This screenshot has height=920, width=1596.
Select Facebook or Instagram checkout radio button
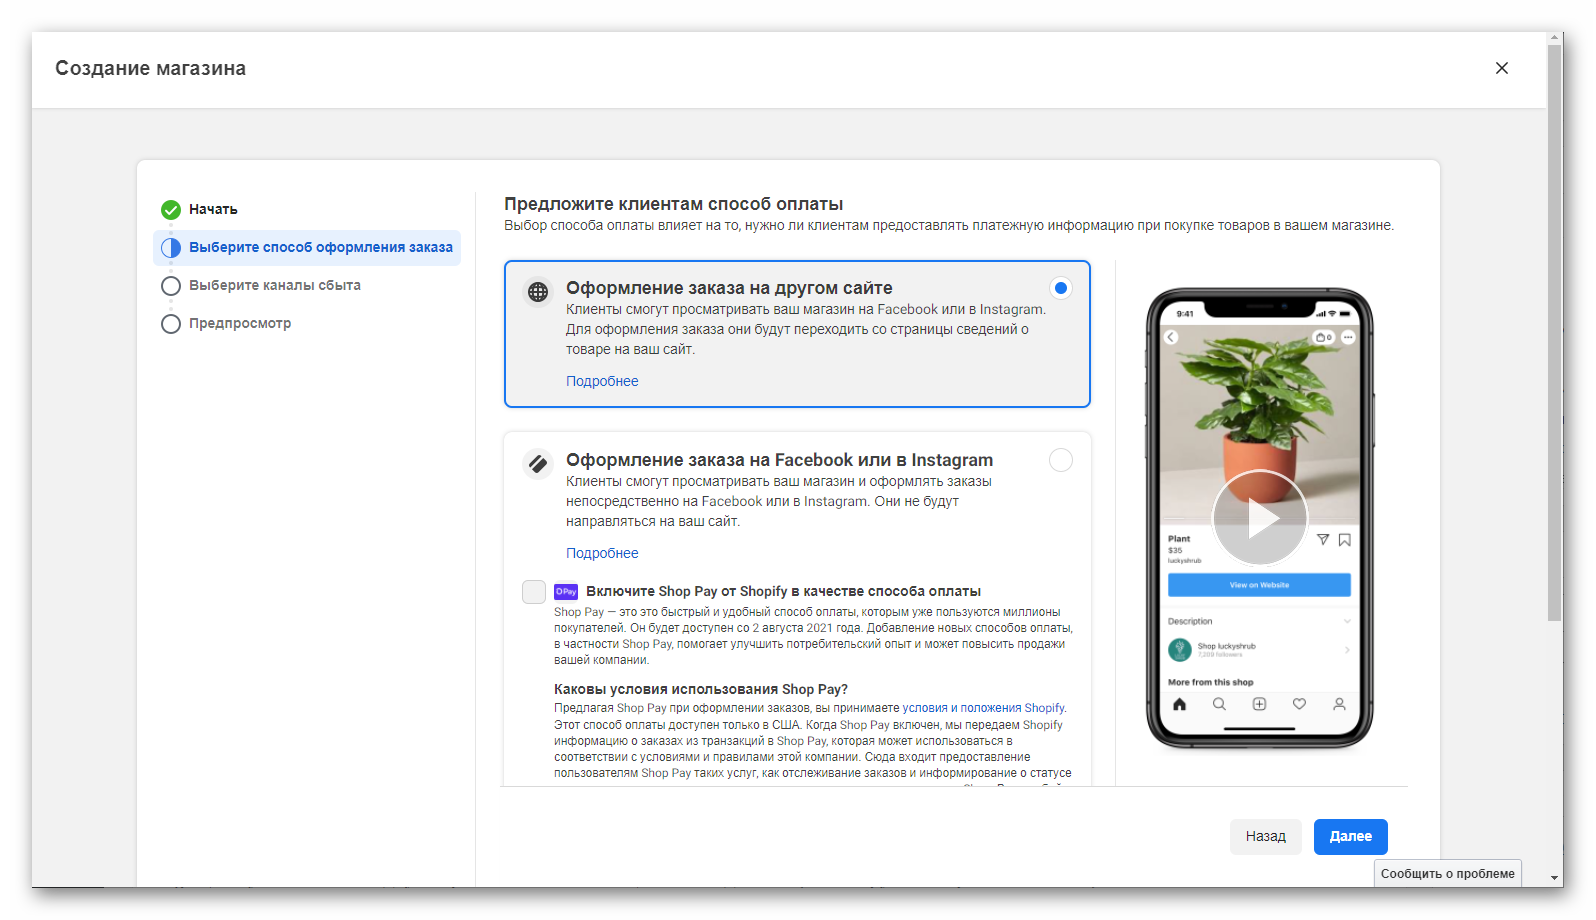tap(1061, 460)
